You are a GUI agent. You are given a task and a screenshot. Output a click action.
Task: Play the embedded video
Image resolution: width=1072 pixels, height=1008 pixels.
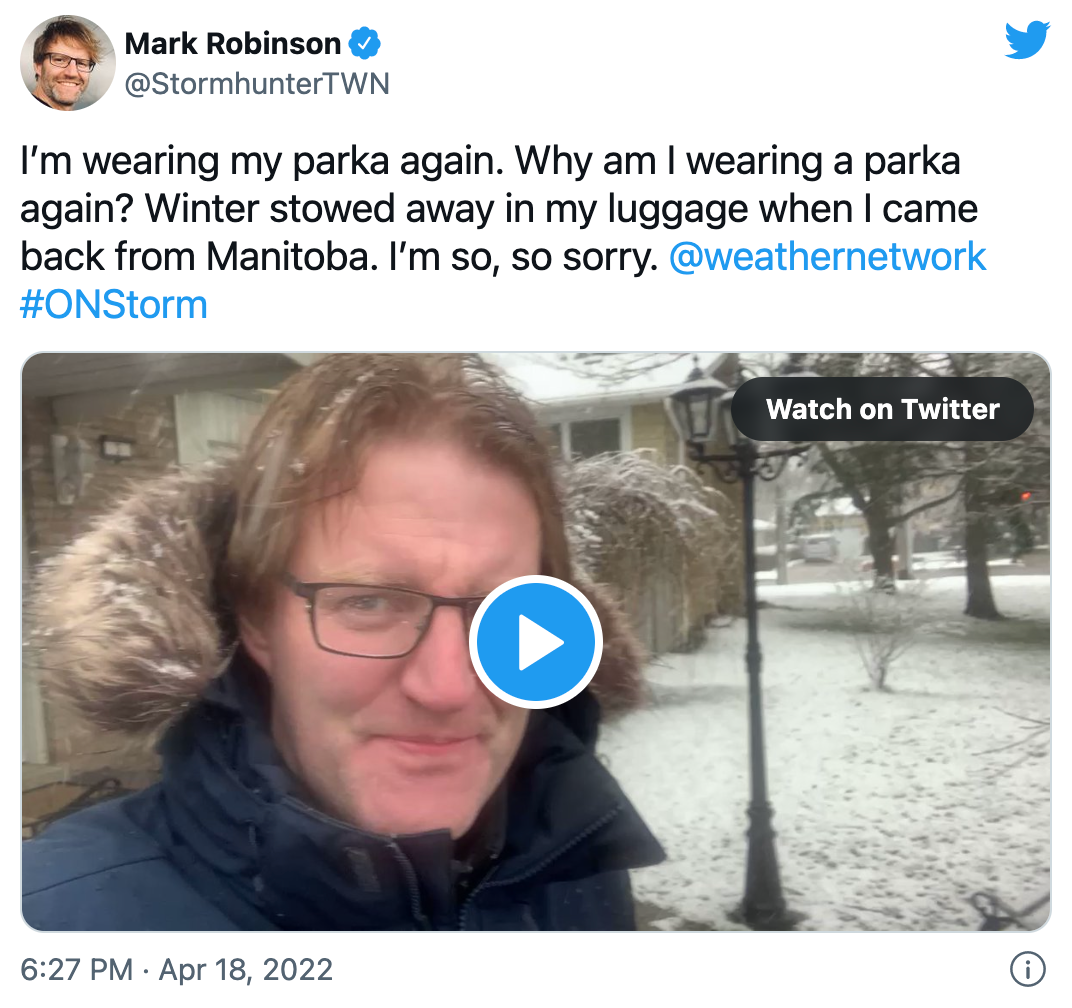point(535,642)
